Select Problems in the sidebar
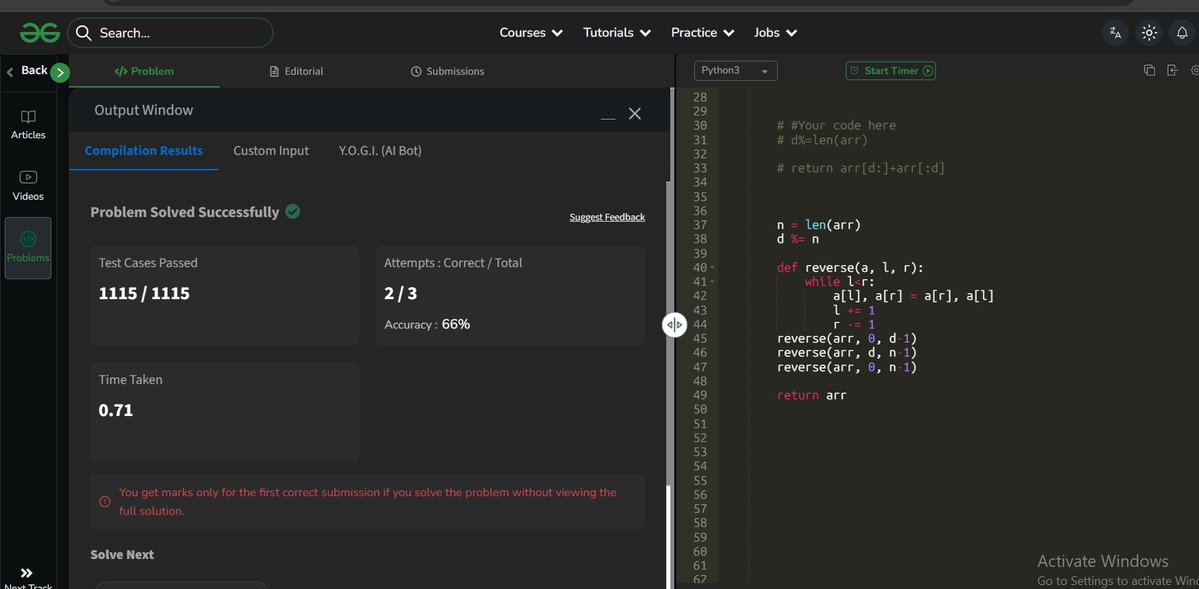Screen dimensions: 1199x589 [28, 248]
